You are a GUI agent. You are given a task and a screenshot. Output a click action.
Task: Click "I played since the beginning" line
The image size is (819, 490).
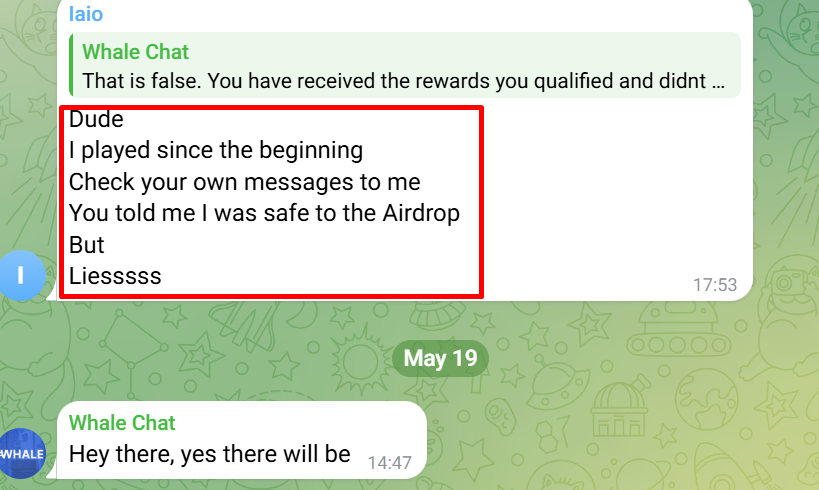click(216, 150)
